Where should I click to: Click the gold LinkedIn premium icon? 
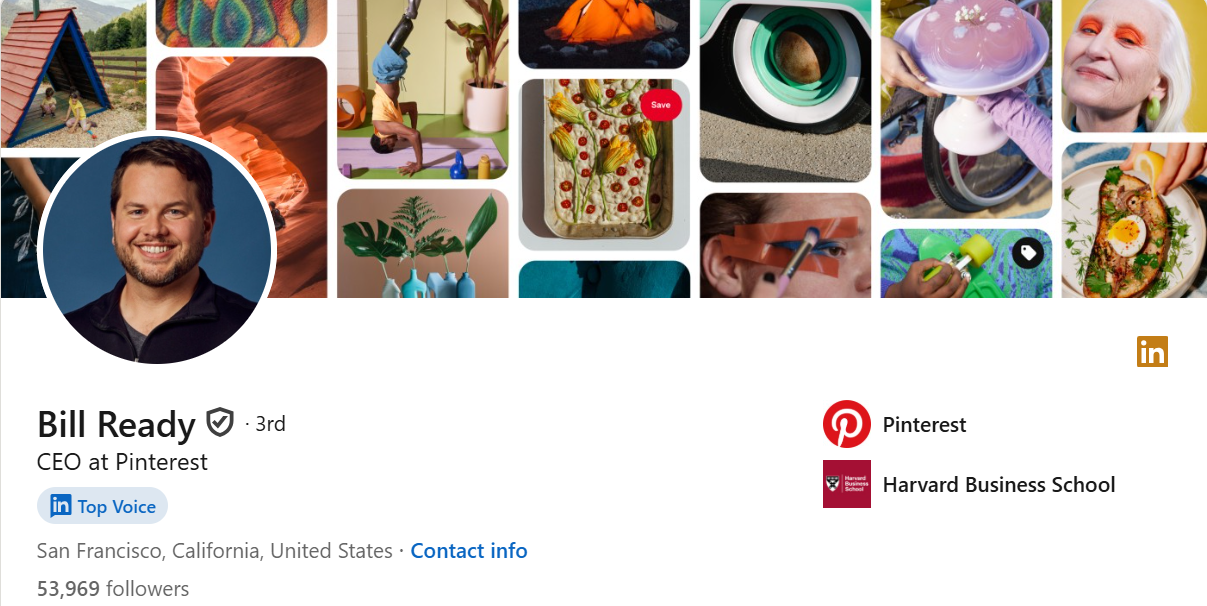(x=1152, y=352)
